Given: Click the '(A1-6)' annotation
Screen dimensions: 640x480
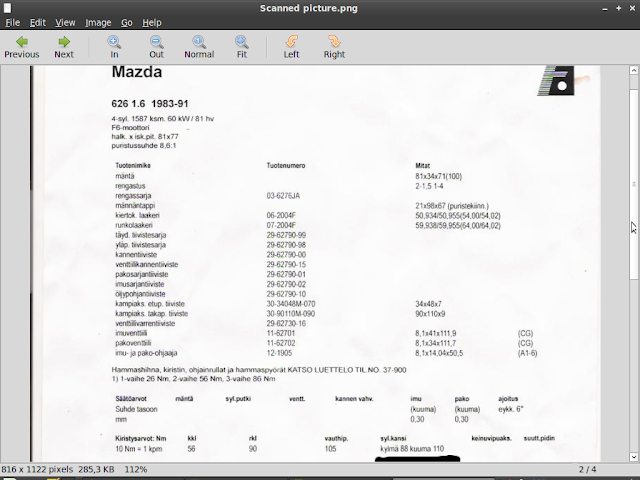Looking at the screenshot, I should pos(527,353).
